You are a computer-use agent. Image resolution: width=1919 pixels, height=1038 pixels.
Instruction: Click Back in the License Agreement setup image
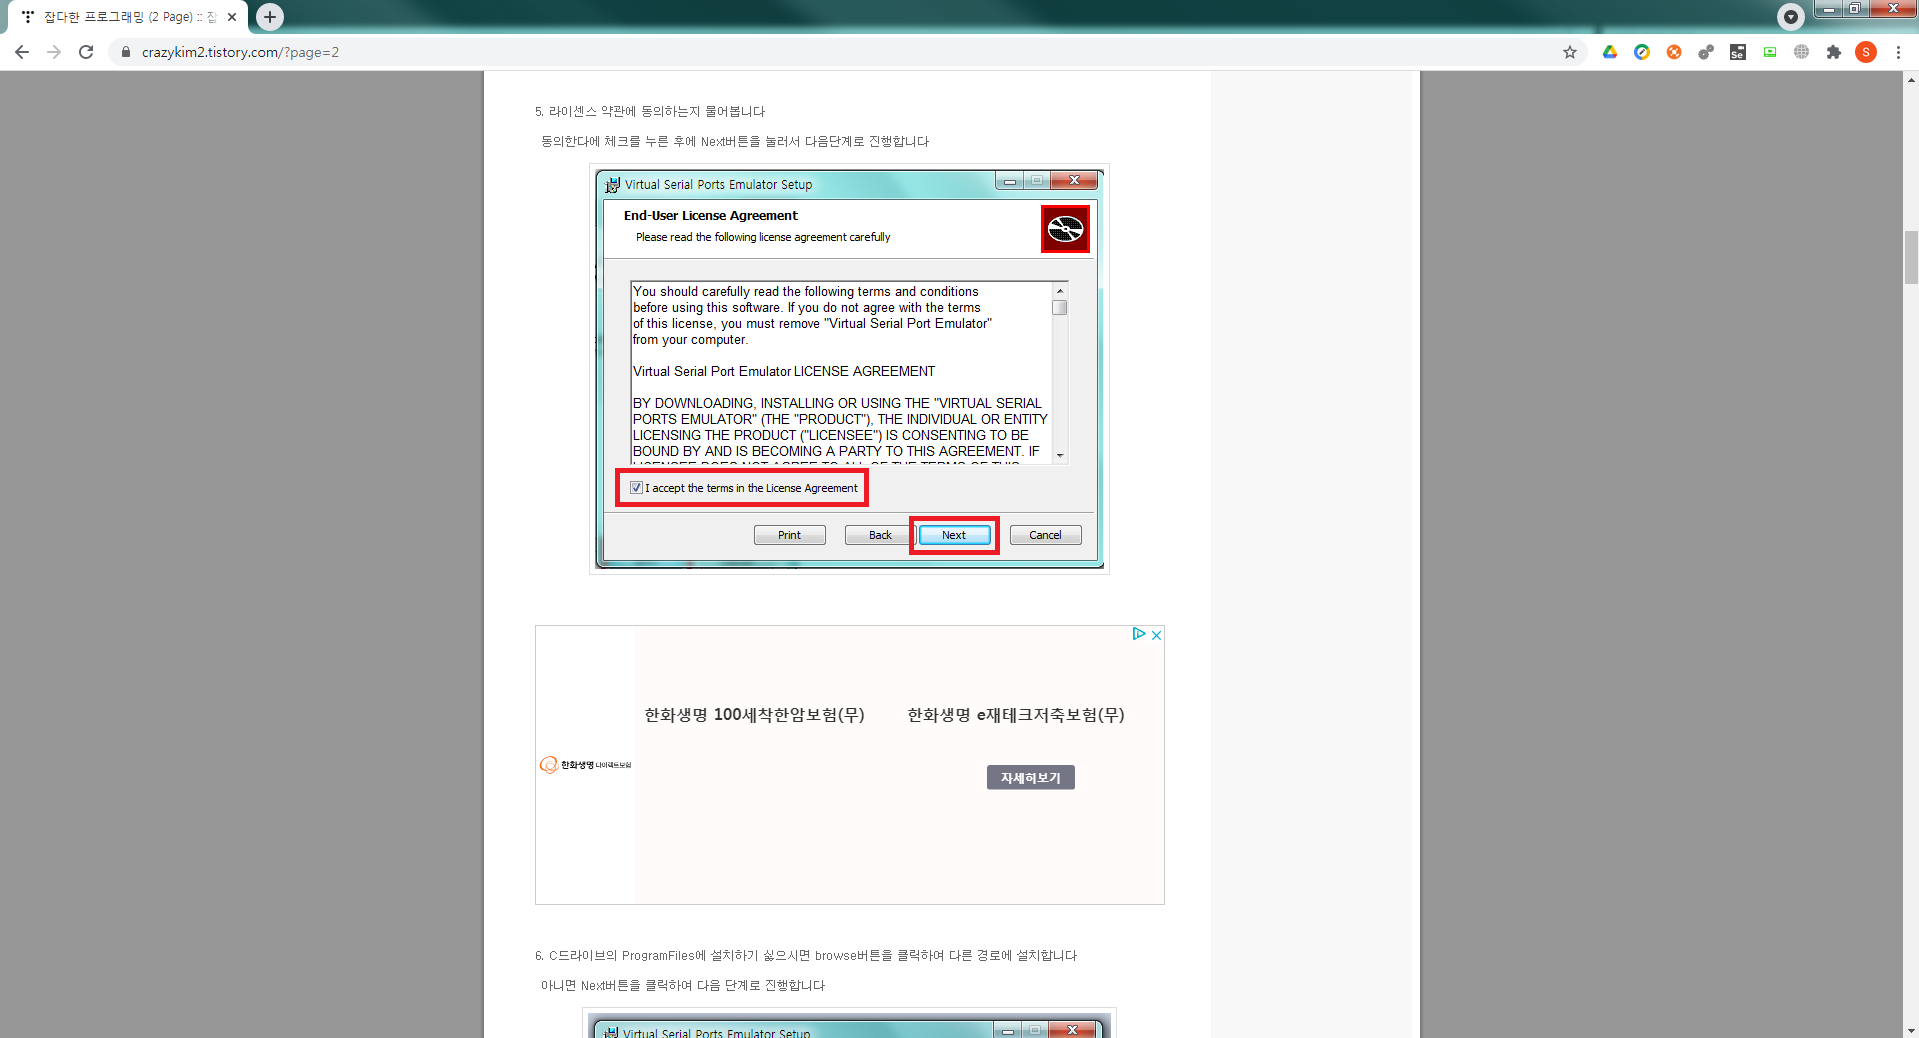tap(880, 535)
